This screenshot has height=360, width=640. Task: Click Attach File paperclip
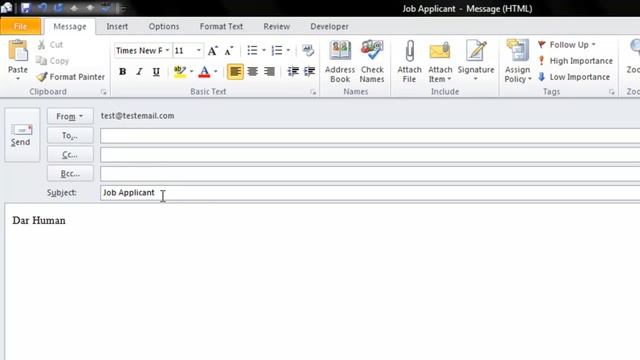click(x=409, y=61)
